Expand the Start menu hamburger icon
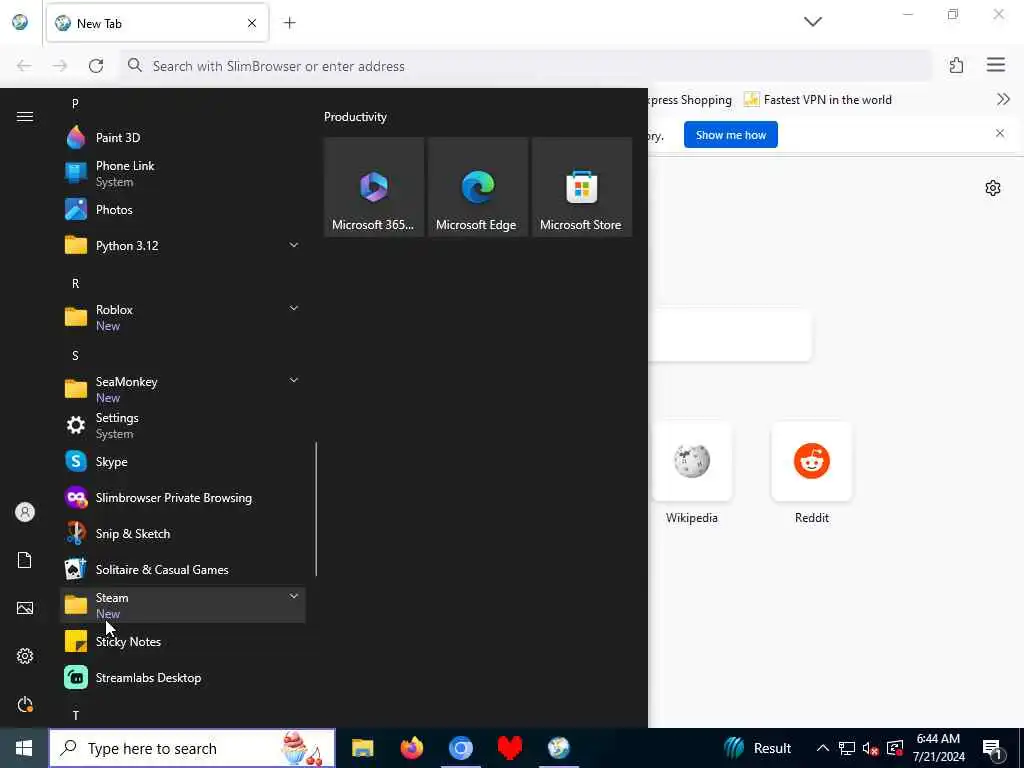Viewport: 1024px width, 768px height. [x=25, y=116]
